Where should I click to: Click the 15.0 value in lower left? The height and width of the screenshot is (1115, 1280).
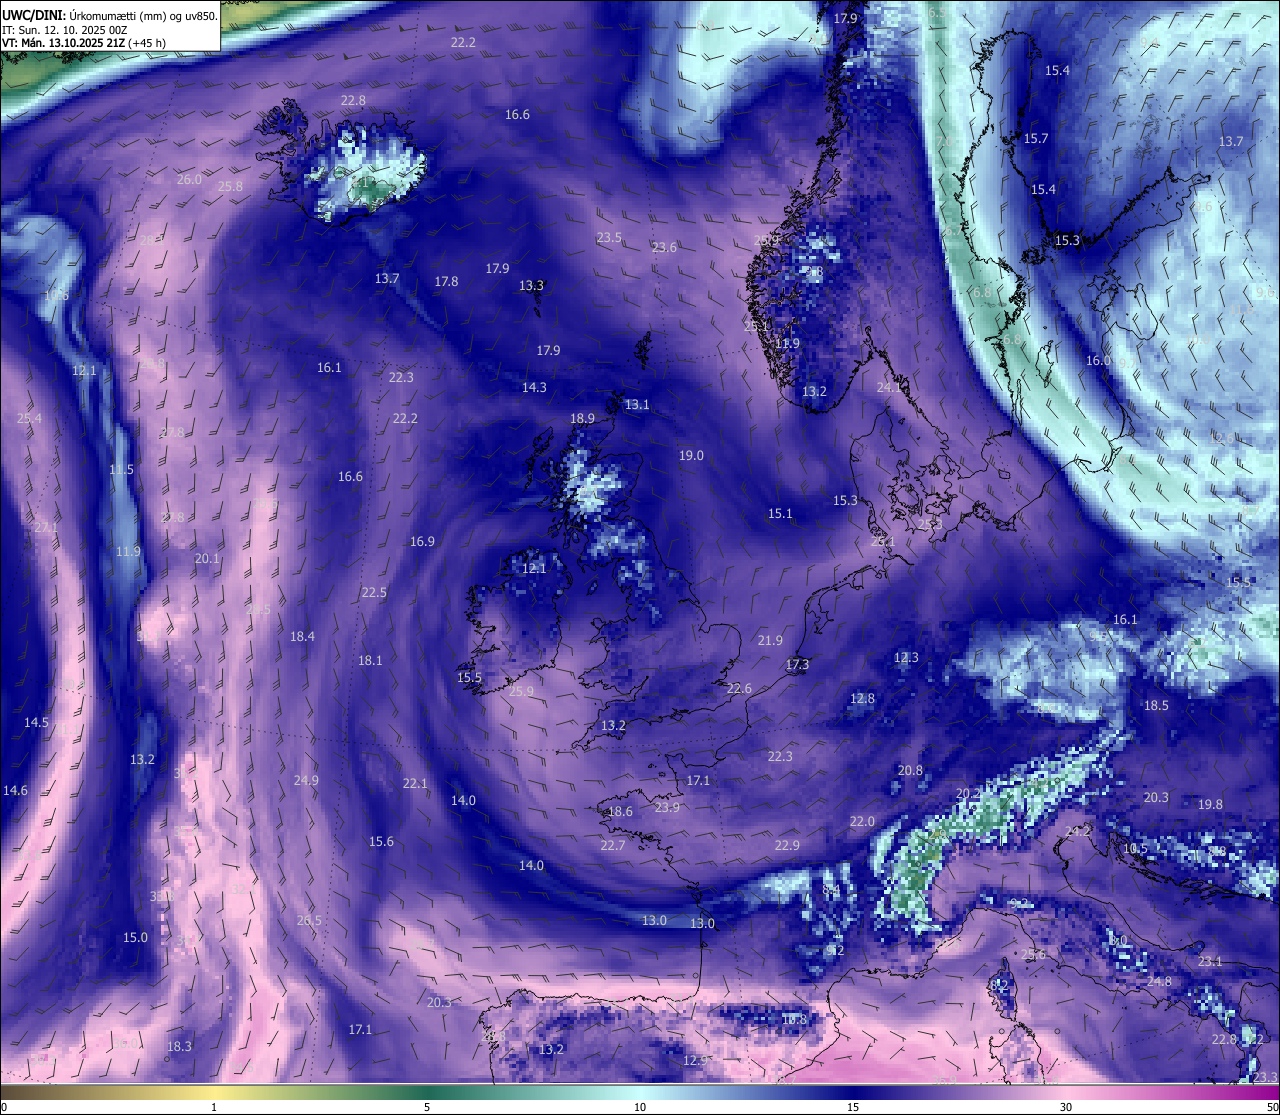coord(135,938)
